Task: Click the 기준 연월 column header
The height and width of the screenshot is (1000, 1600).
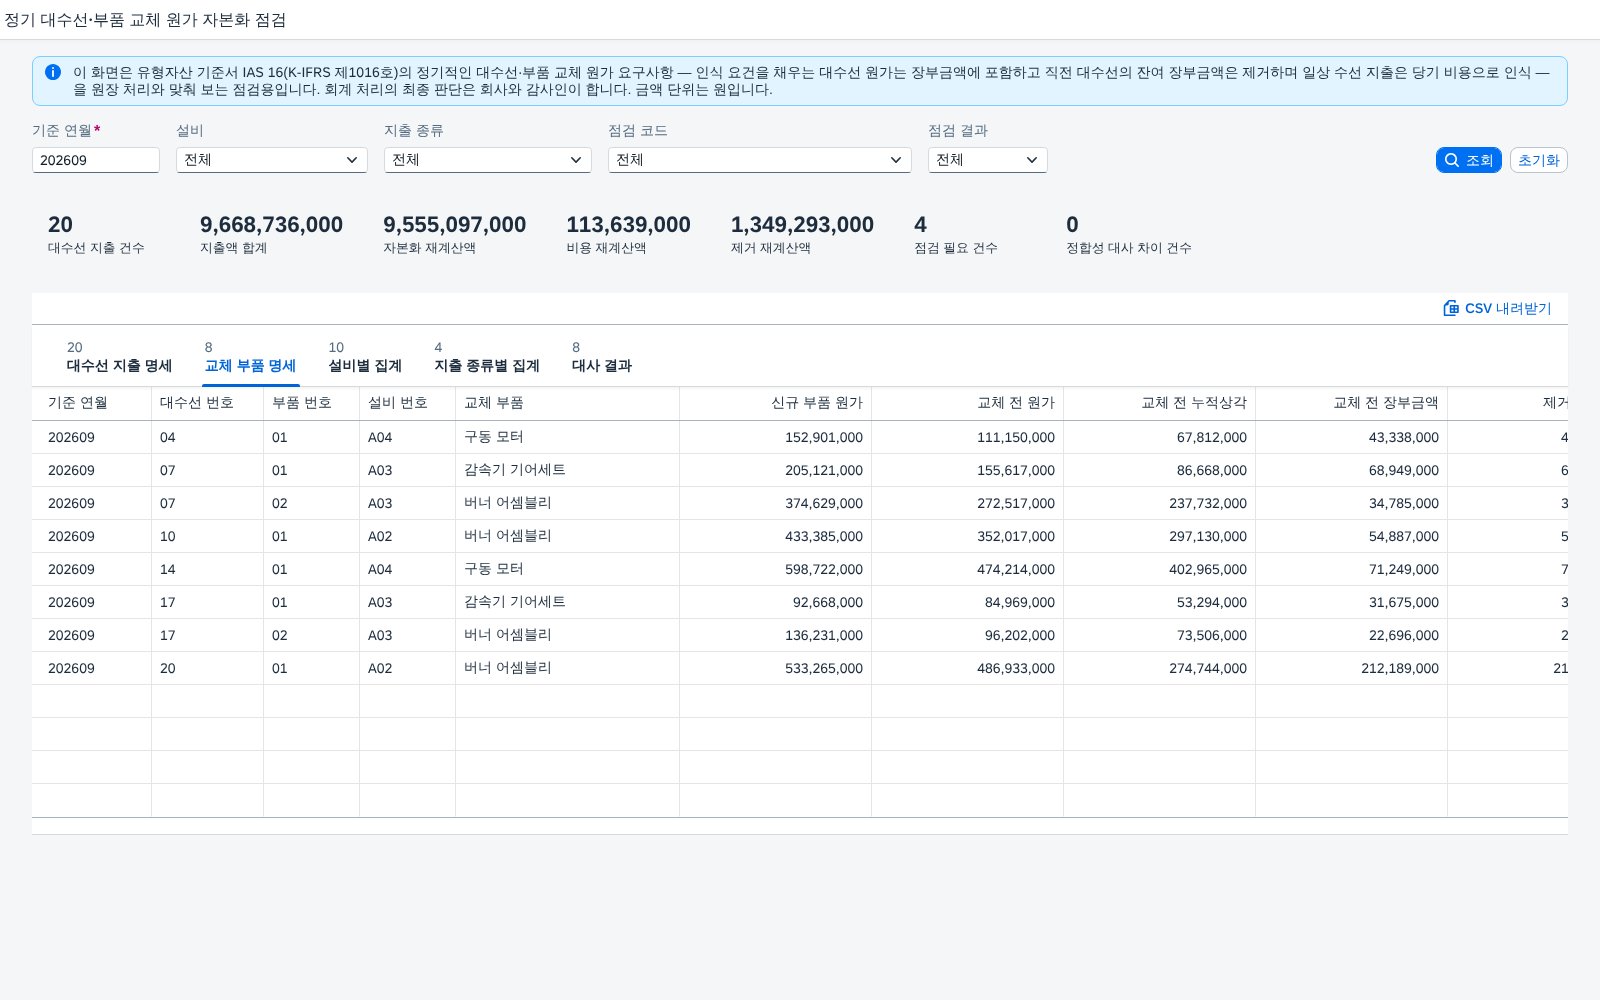Action: 91,403
